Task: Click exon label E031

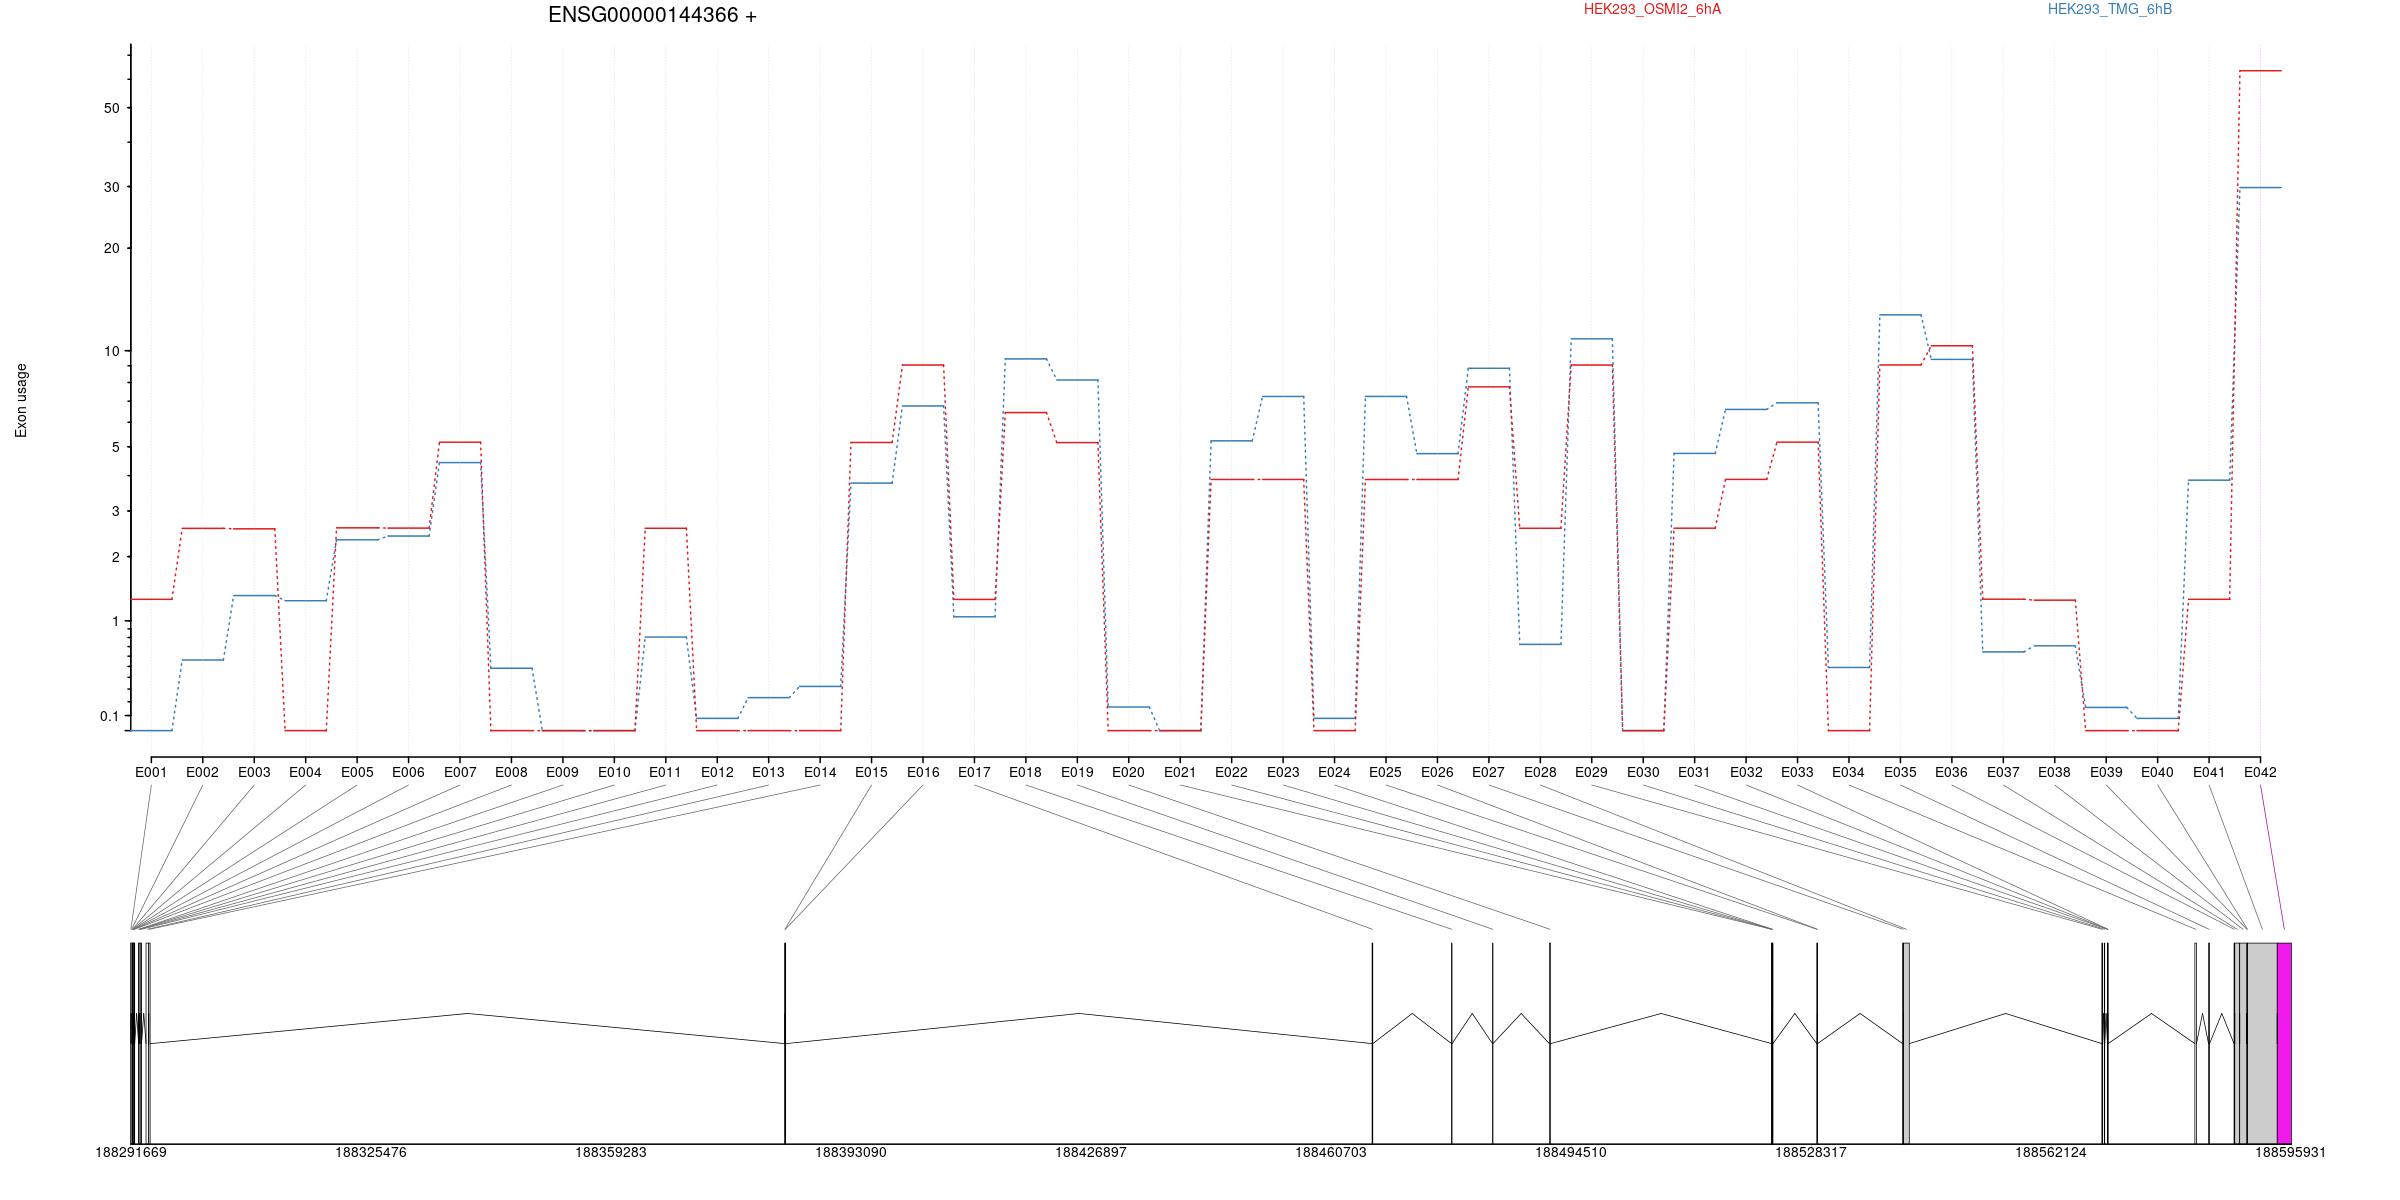Action: [1694, 772]
